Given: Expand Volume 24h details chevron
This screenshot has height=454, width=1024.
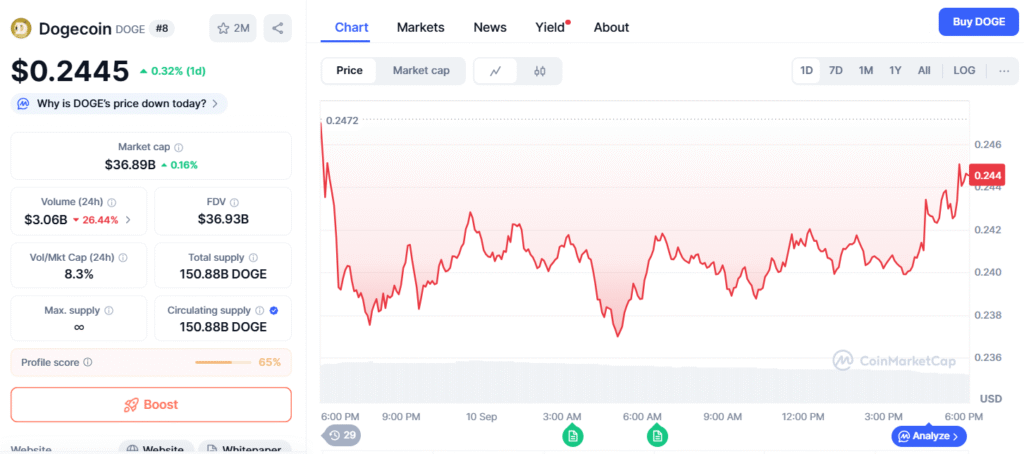Looking at the screenshot, I should coord(127,220).
